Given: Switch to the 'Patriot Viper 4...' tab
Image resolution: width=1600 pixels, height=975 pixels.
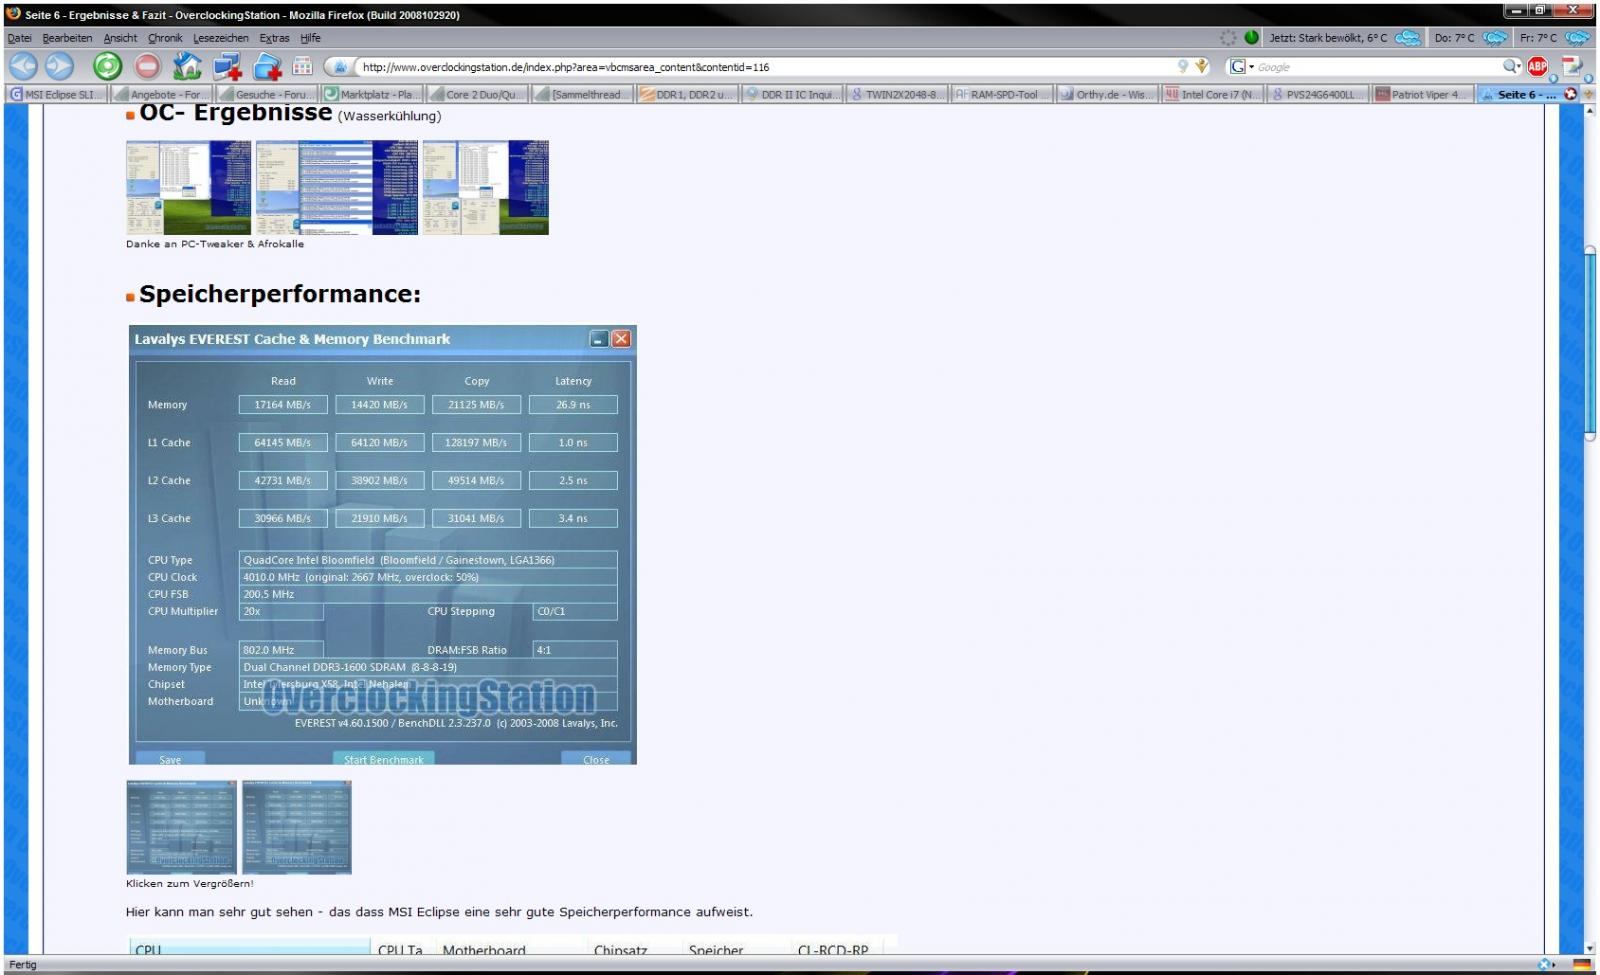Looking at the screenshot, I should click(x=1424, y=94).
